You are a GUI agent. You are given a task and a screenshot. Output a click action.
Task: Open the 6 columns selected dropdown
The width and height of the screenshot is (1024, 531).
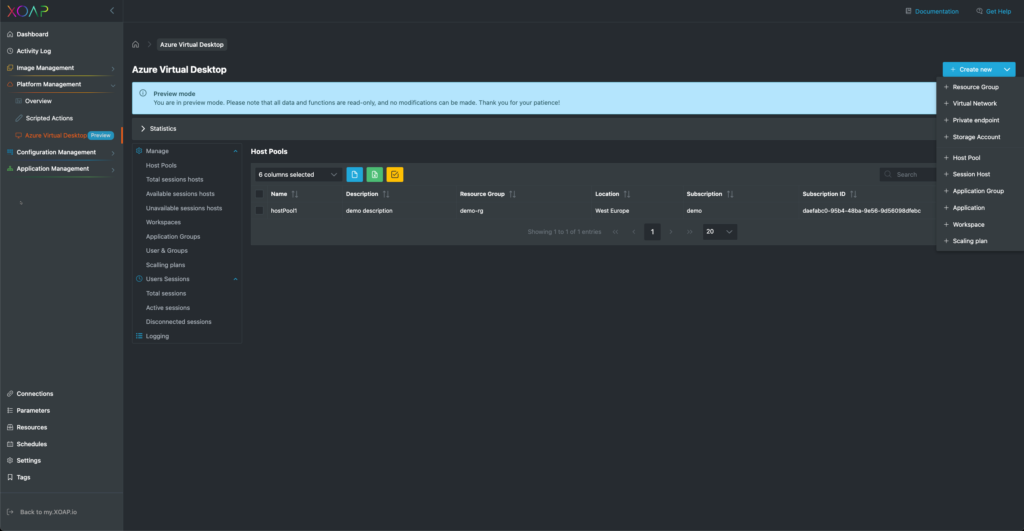coord(298,174)
